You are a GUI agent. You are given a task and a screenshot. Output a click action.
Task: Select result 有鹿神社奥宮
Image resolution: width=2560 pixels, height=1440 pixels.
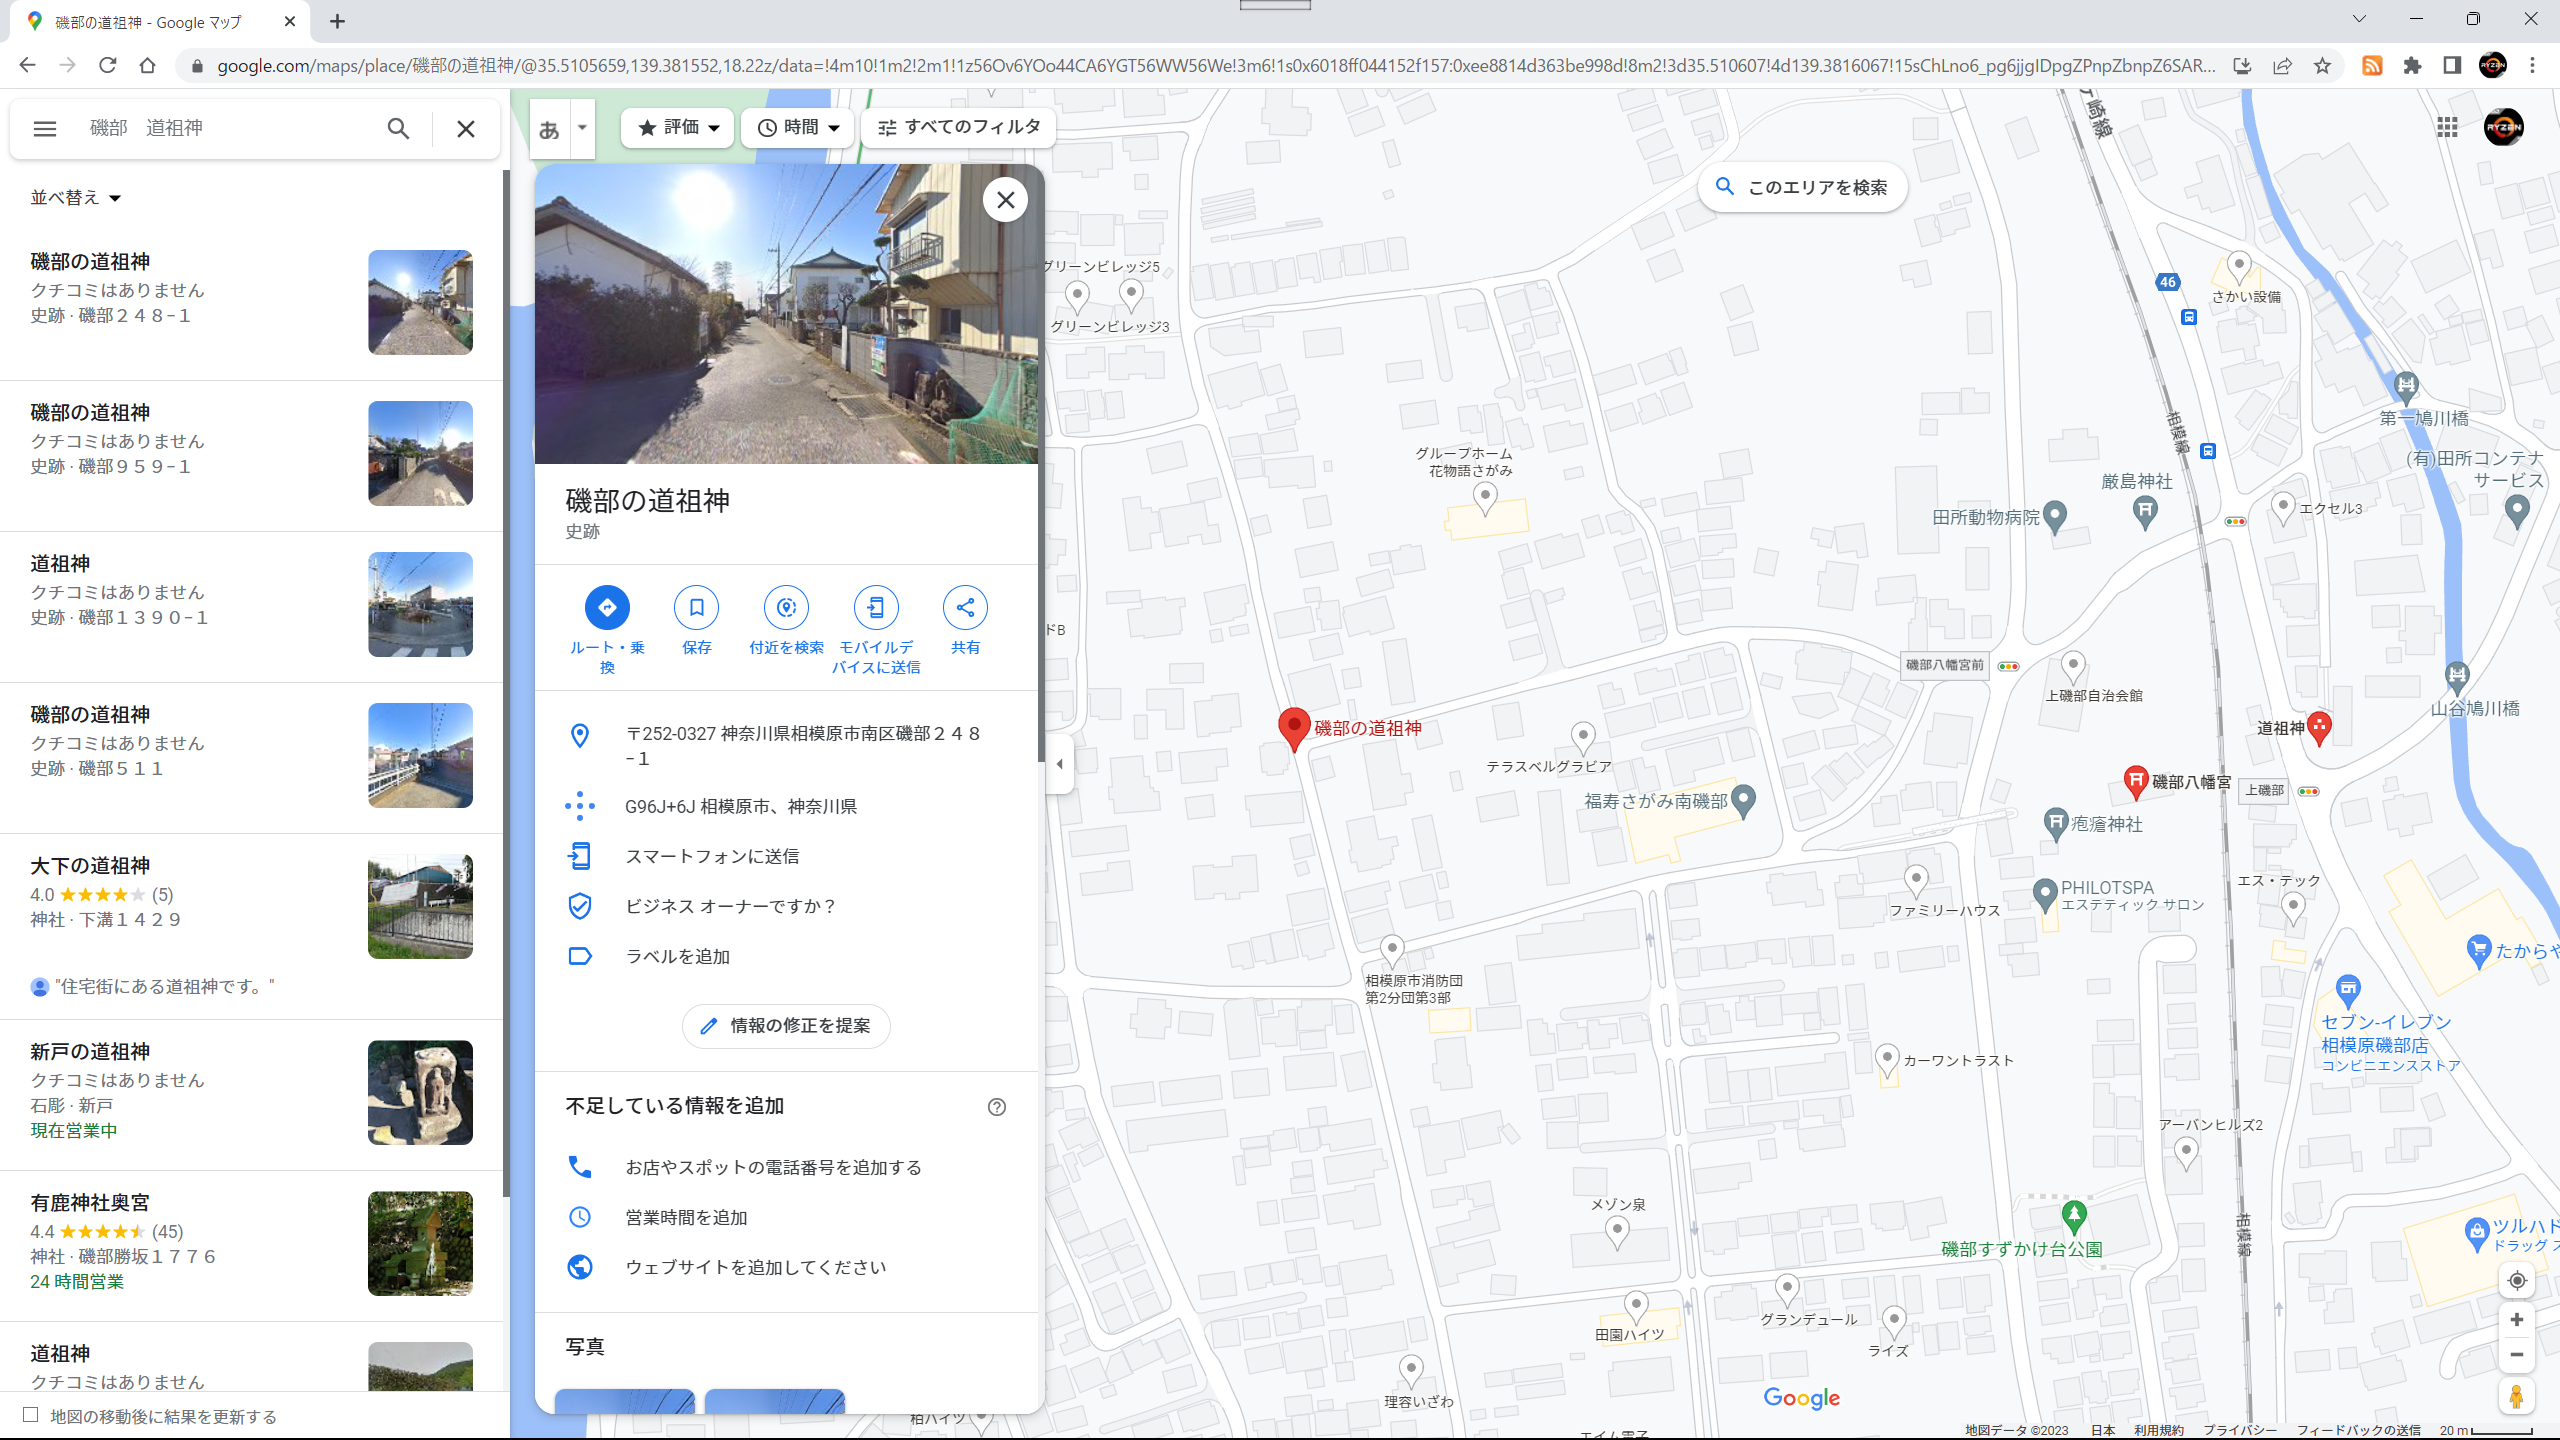point(250,1245)
